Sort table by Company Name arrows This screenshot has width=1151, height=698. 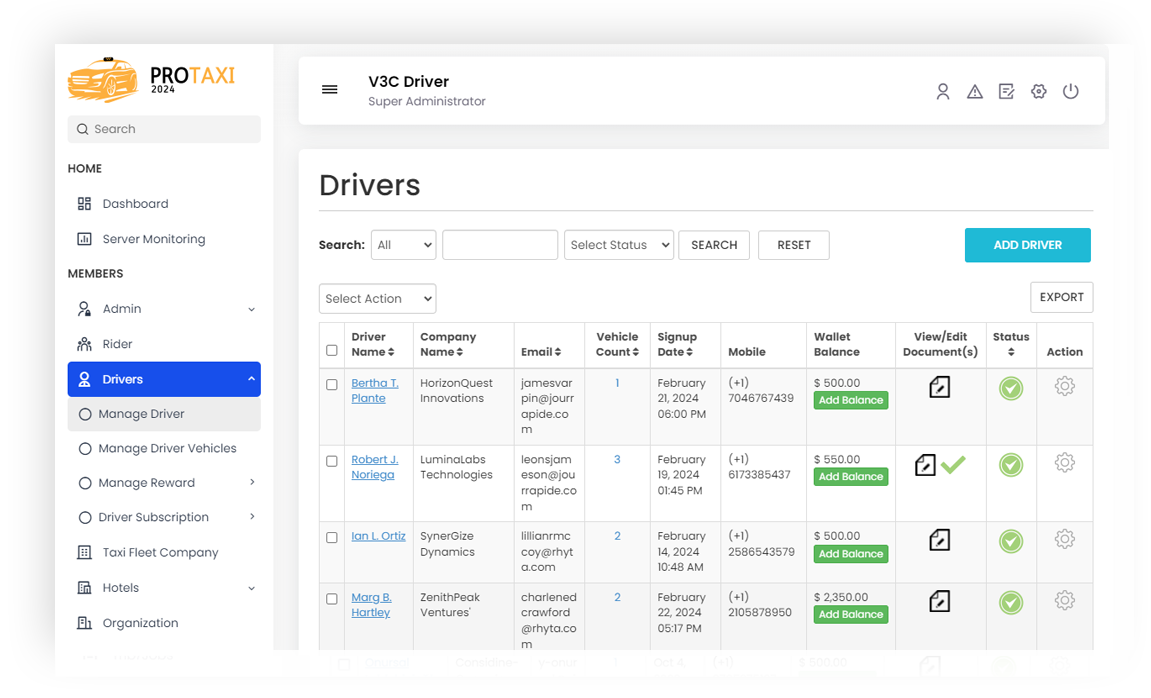click(x=460, y=352)
